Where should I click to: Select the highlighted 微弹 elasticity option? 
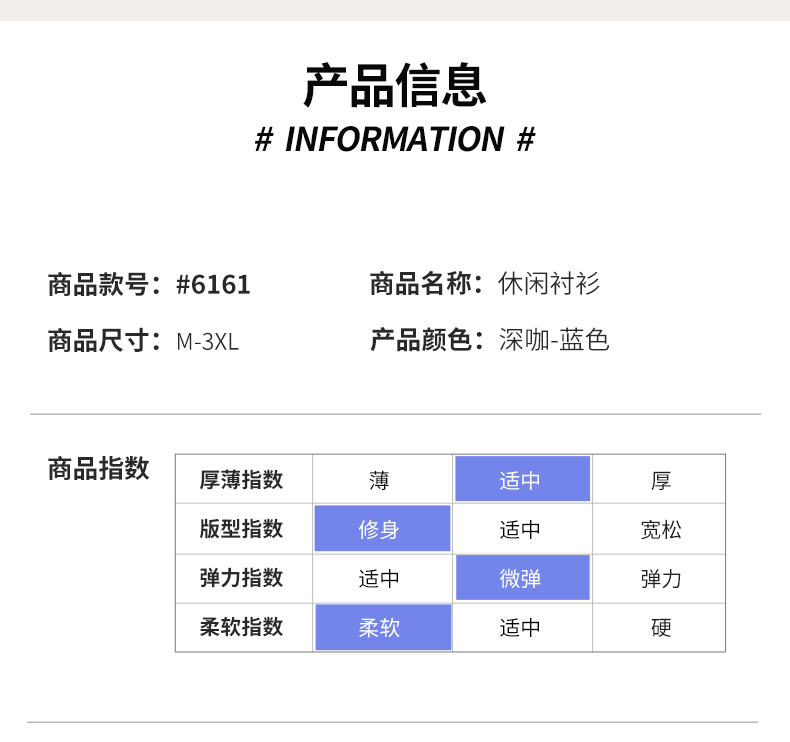point(521,578)
